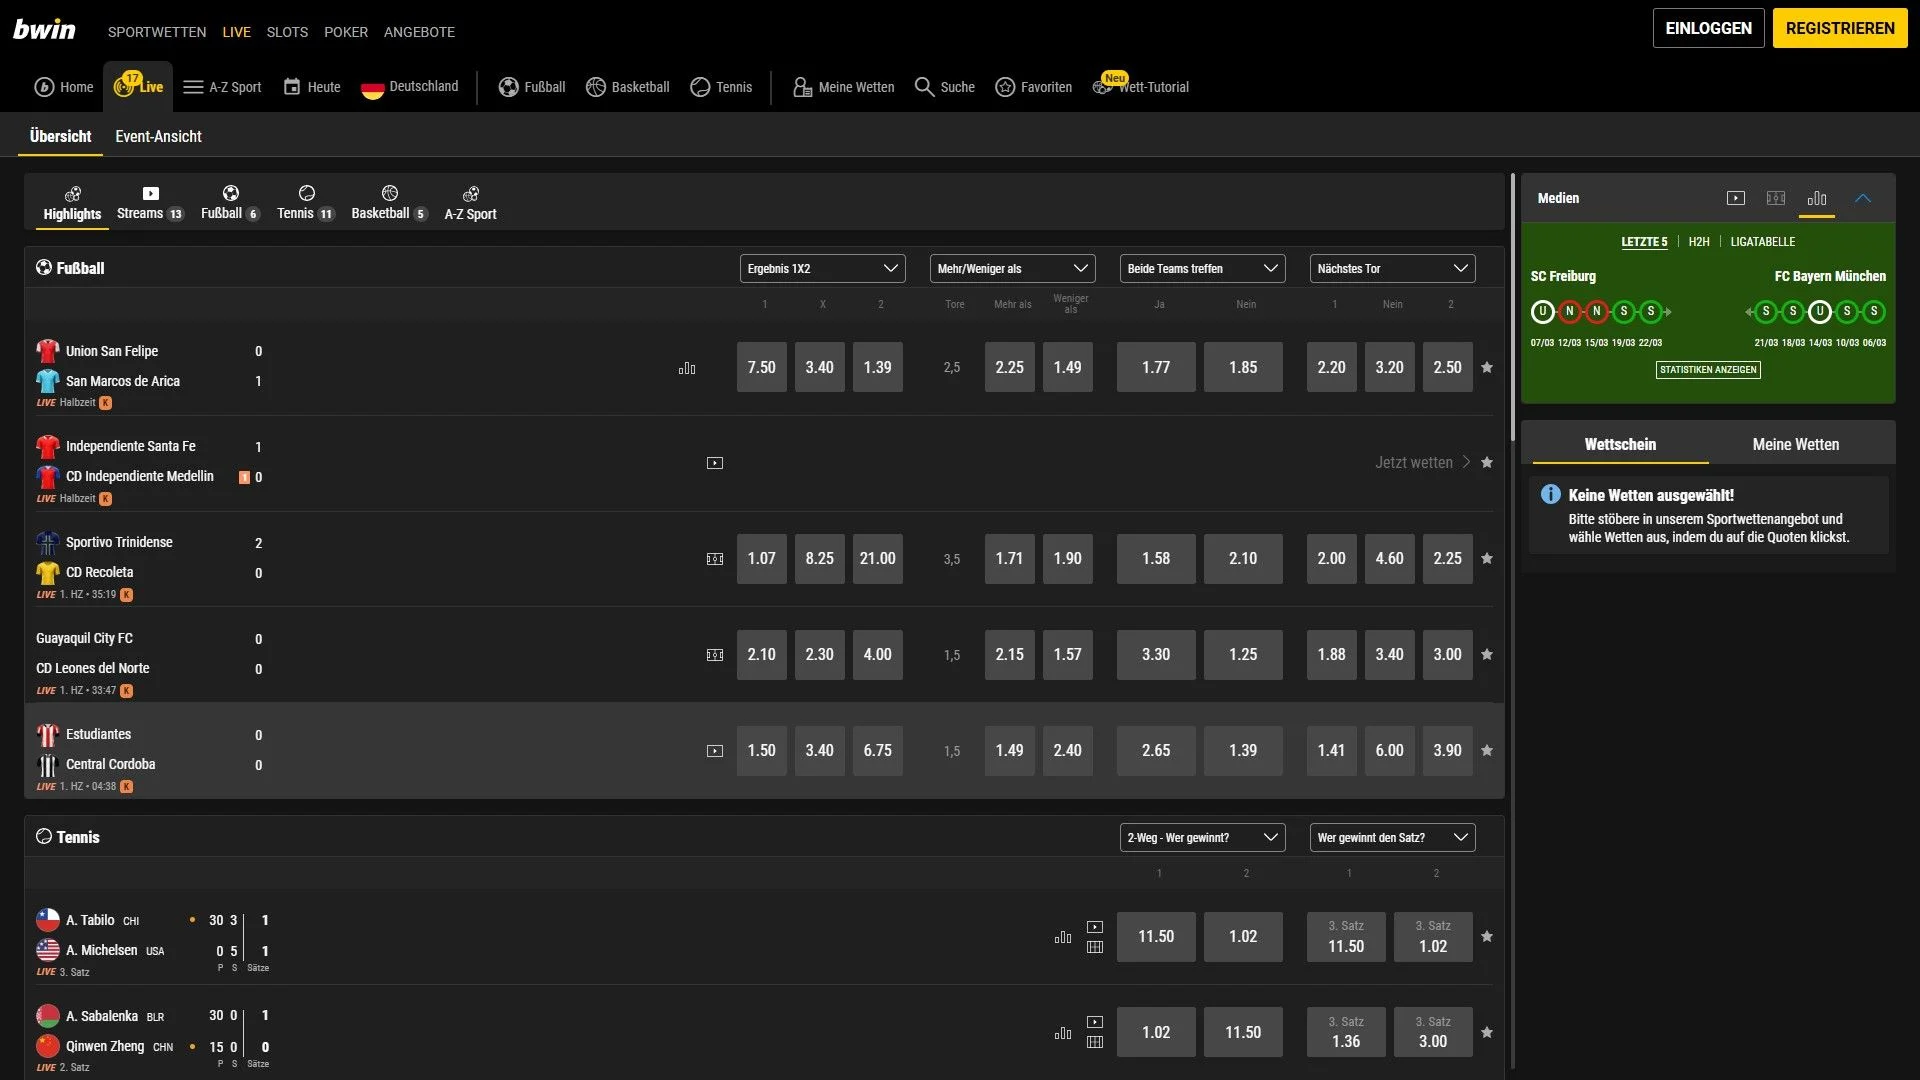Toggle favorite star on Sabalenka versus Zheng
1920x1080 pixels.
pos(1487,1032)
